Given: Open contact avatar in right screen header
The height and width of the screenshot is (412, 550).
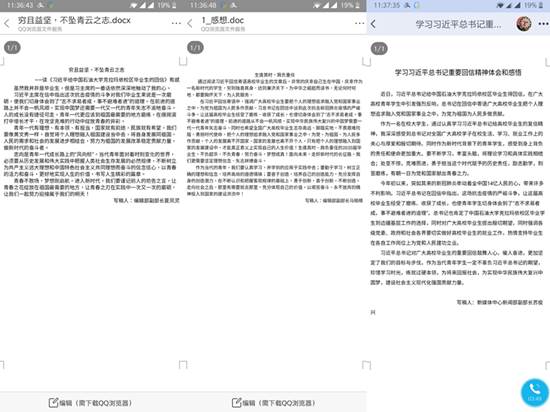Looking at the screenshot, I should pyautogui.click(x=524, y=24).
